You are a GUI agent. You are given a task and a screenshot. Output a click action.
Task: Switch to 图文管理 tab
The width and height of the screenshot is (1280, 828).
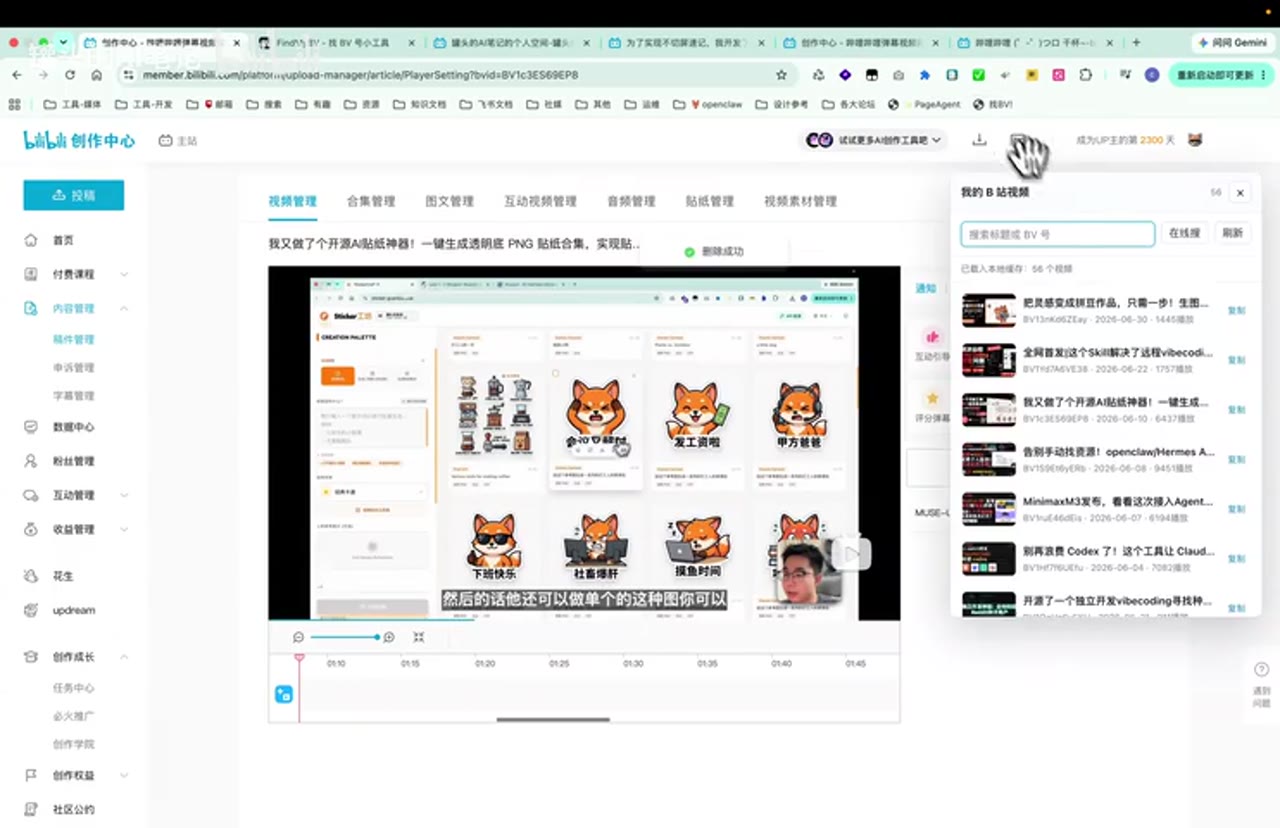tap(449, 201)
